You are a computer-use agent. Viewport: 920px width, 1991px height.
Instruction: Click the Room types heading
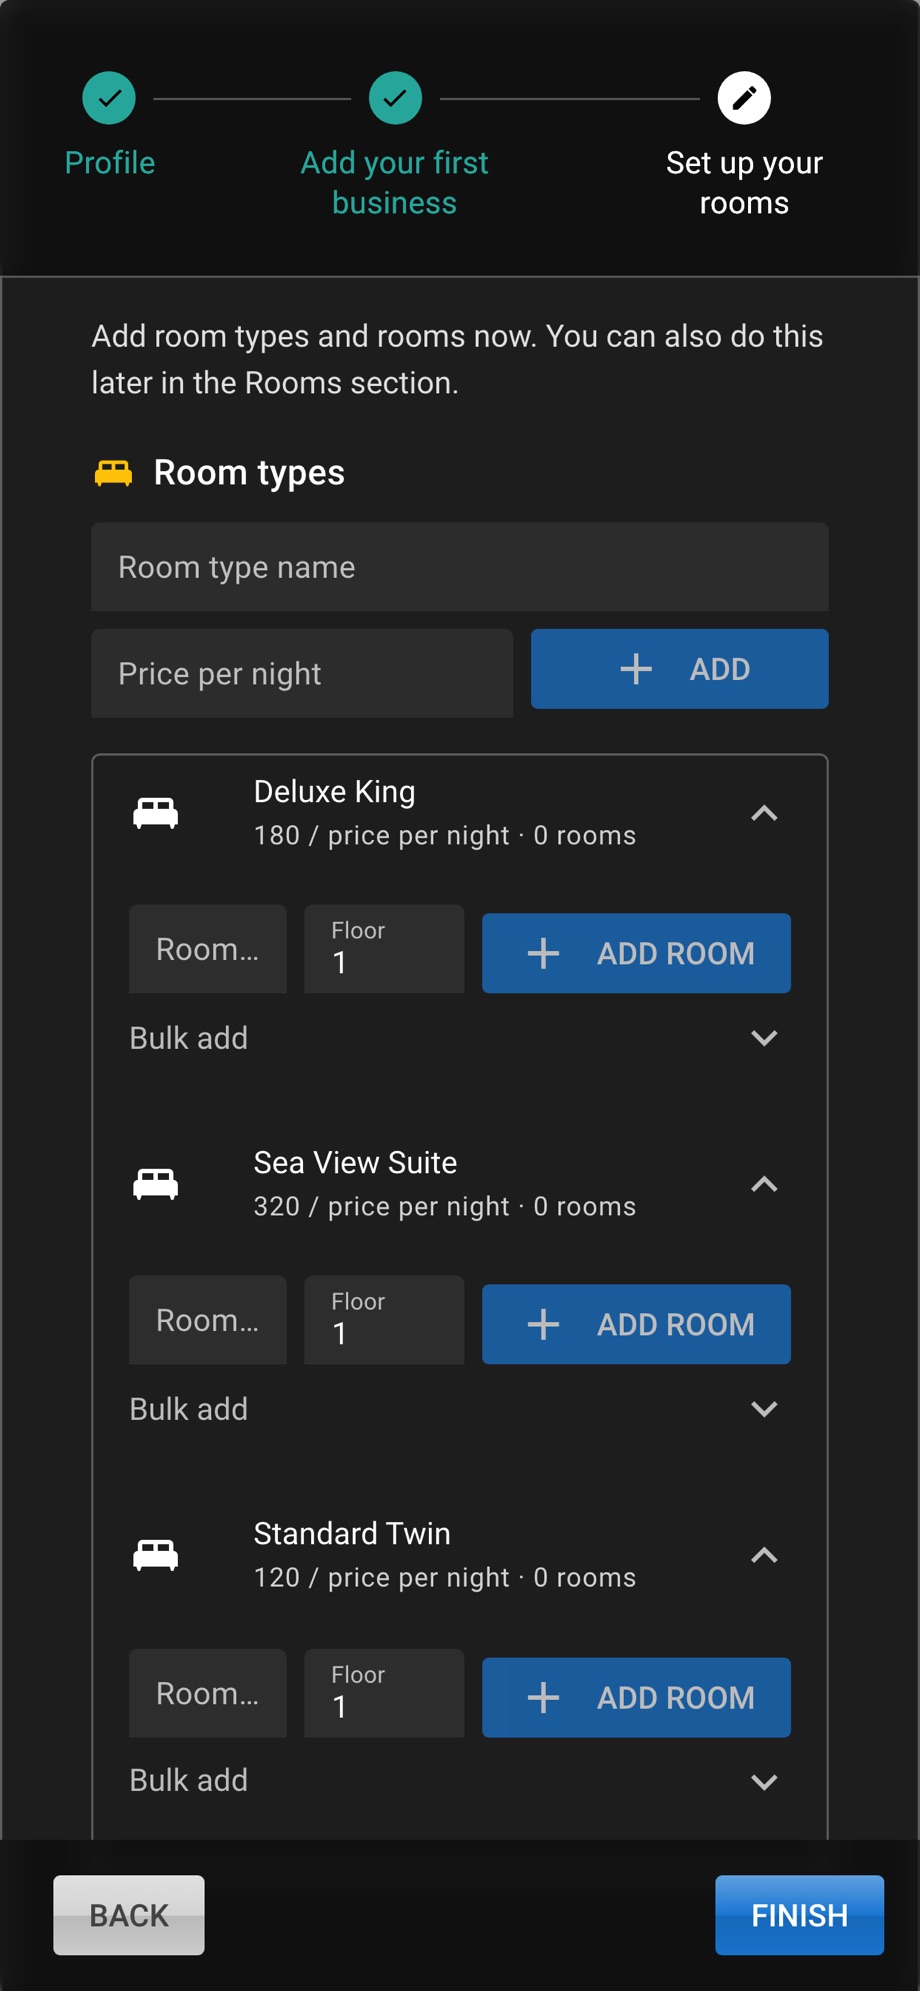point(249,473)
